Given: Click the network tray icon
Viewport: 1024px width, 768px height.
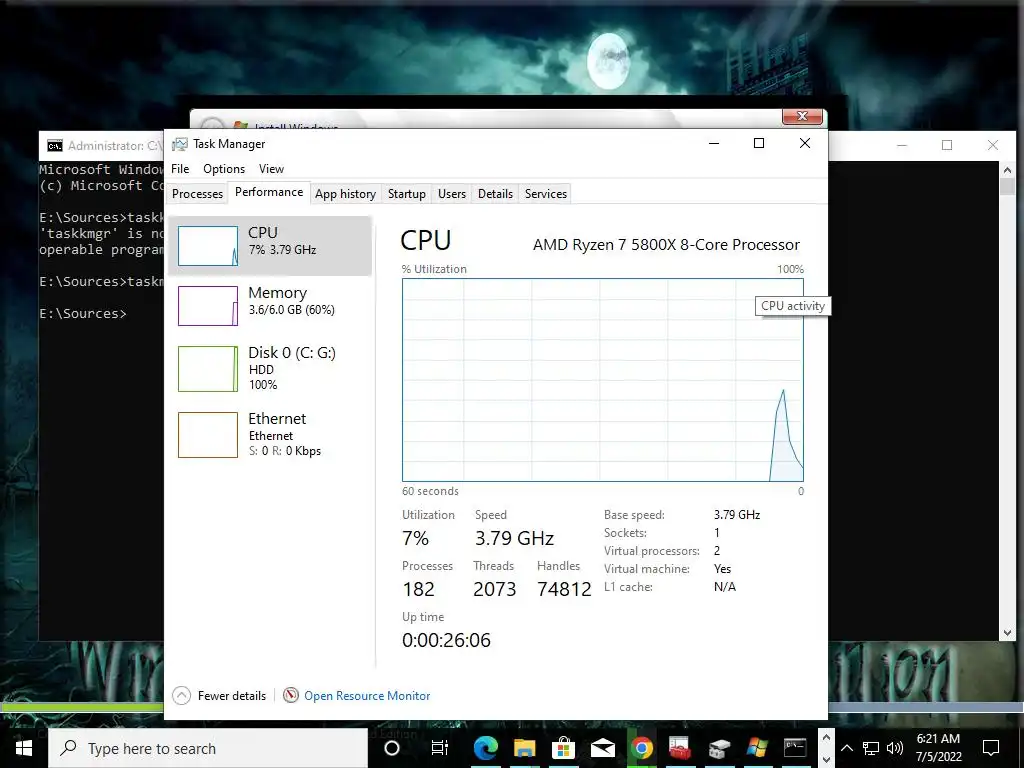Looking at the screenshot, I should click(x=871, y=748).
